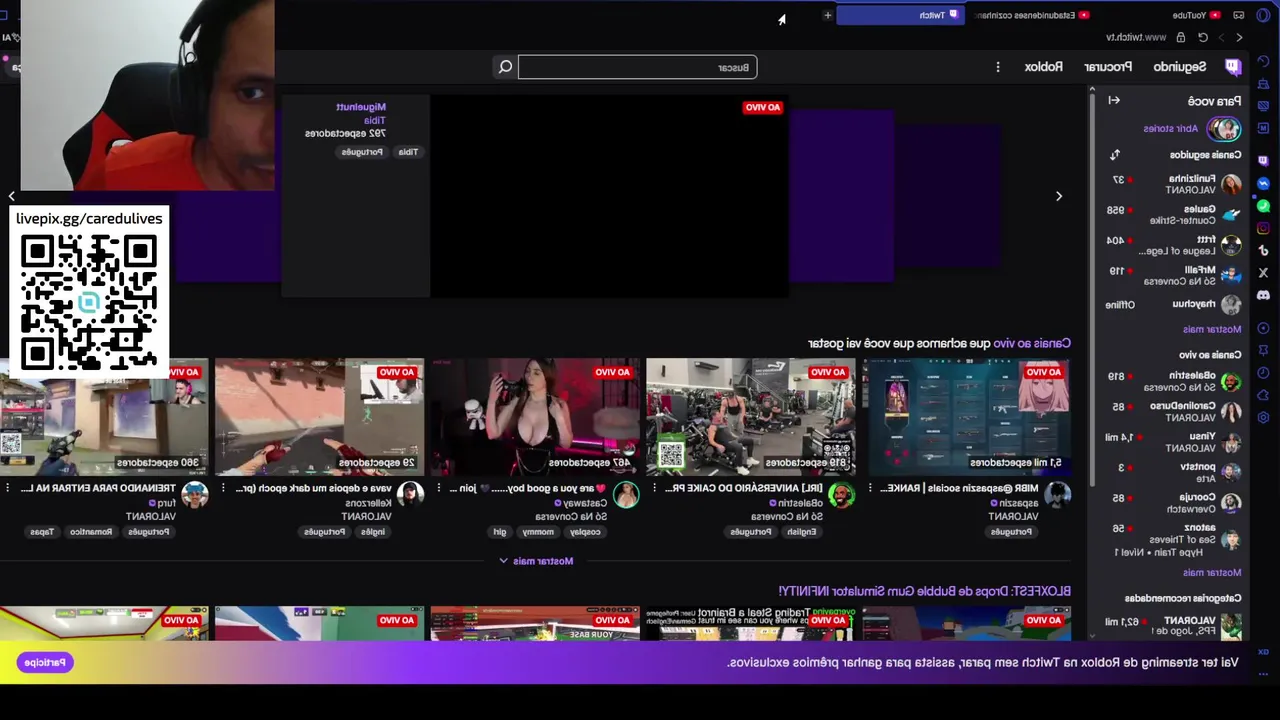Viewport: 1280px width, 720px height.
Task: Open Funilzinha channel avatar in sidebar
Action: [1231, 184]
